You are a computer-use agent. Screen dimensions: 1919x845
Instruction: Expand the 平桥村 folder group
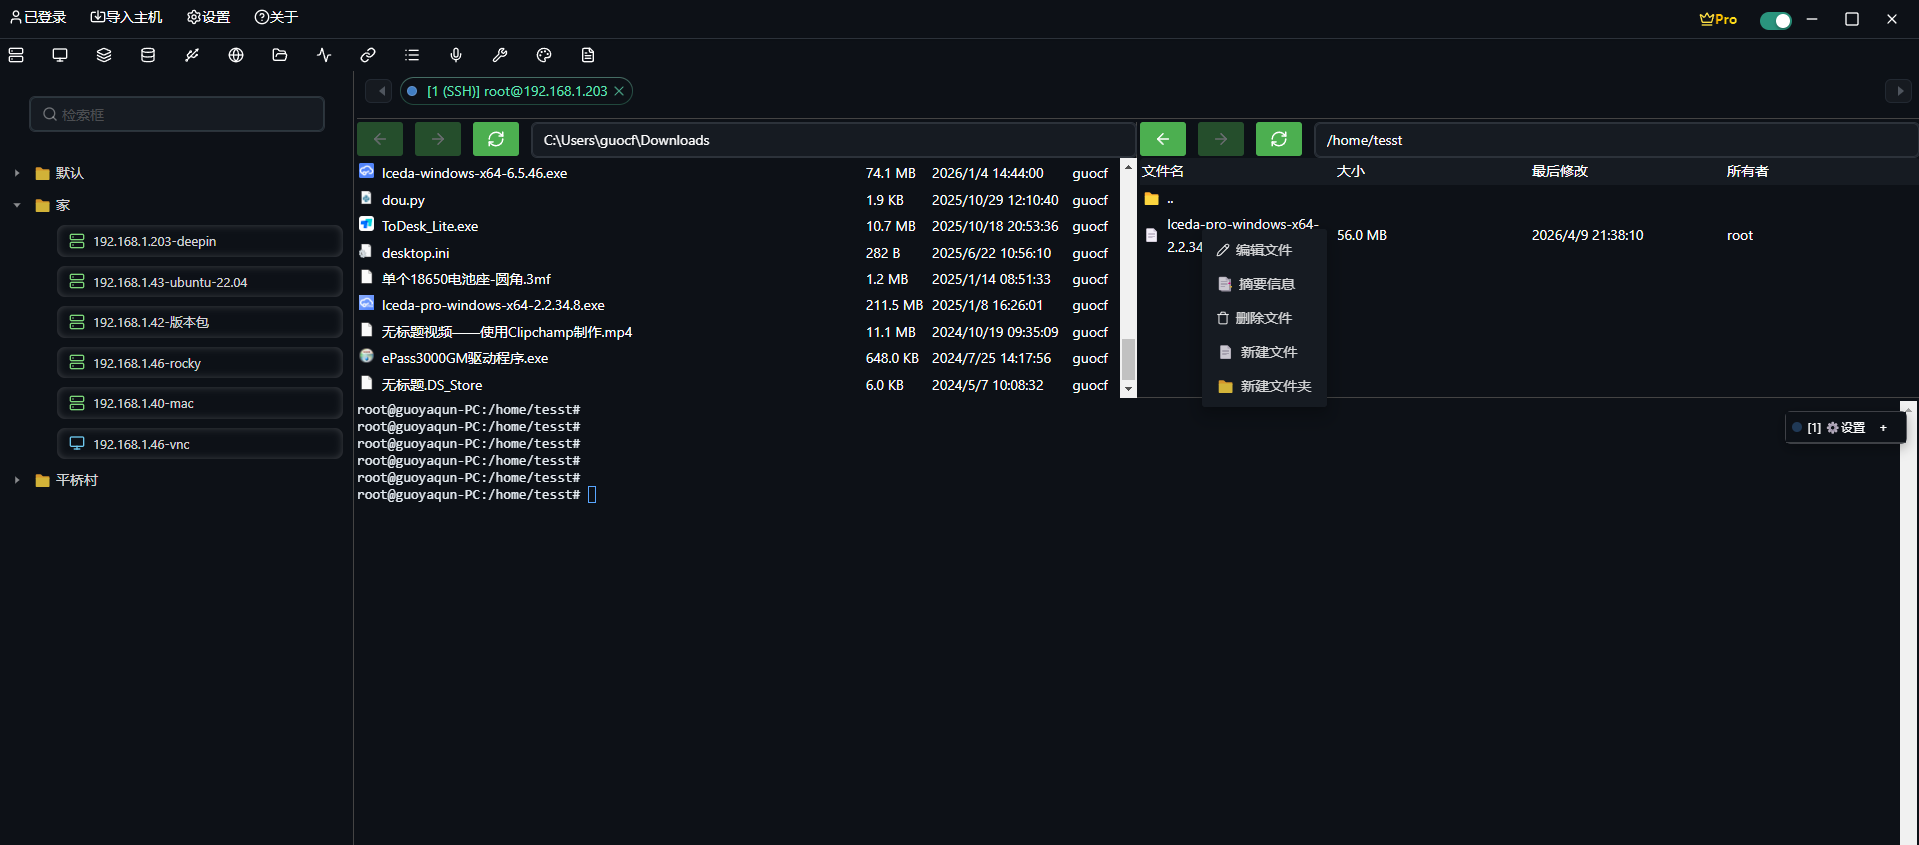pyautogui.click(x=17, y=480)
